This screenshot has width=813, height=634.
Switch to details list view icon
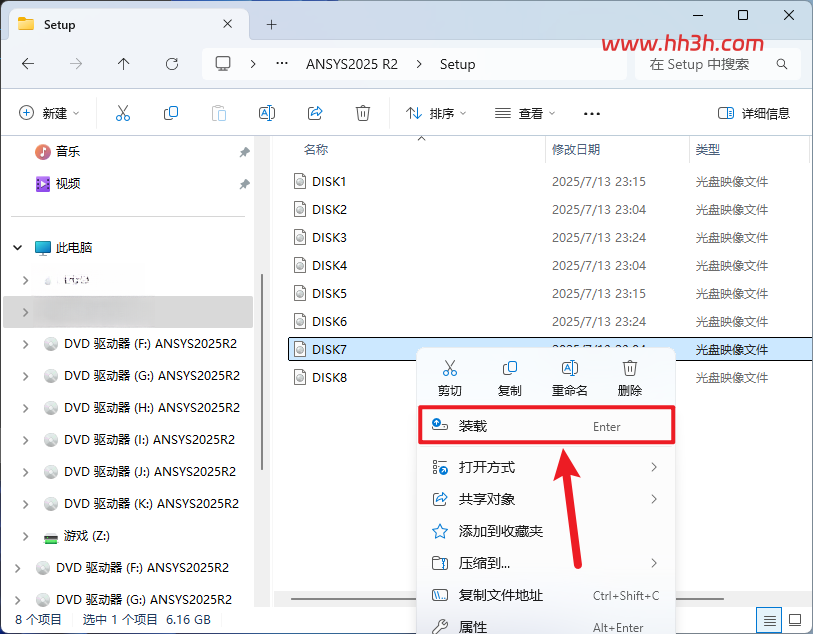pyautogui.click(x=769, y=619)
